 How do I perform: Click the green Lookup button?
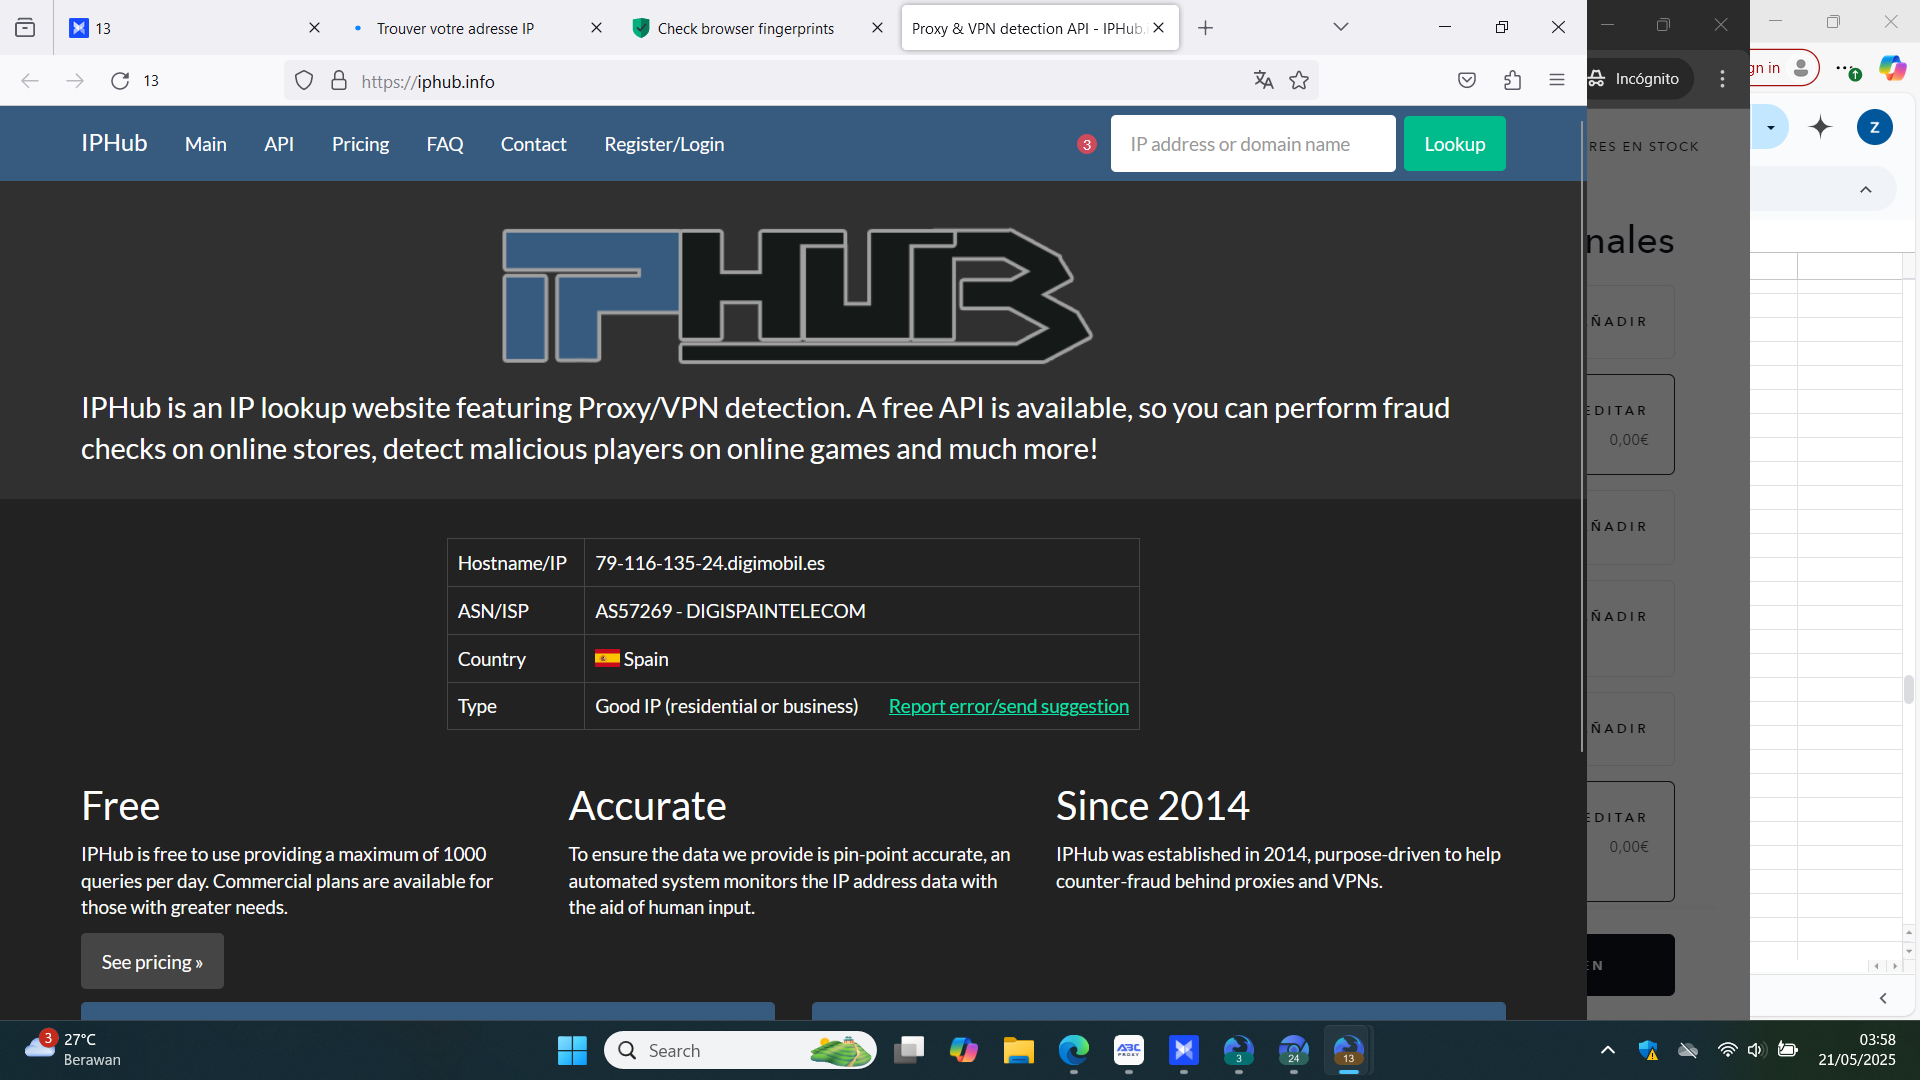(x=1454, y=144)
